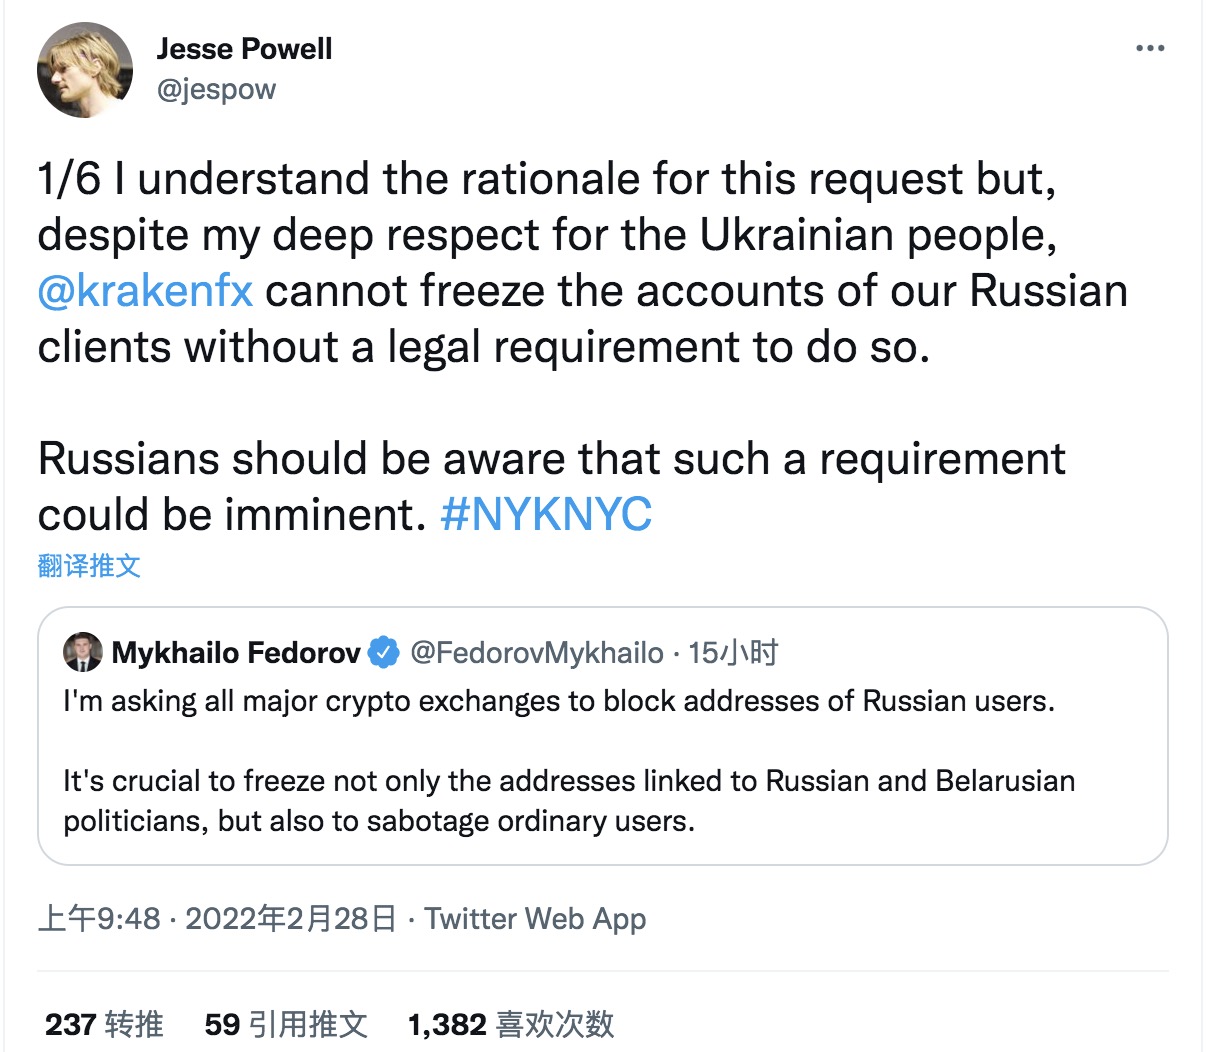Image resolution: width=1210 pixels, height=1052 pixels.
Task: Open quoted tweet about blocking Russian users
Action: (x=602, y=760)
